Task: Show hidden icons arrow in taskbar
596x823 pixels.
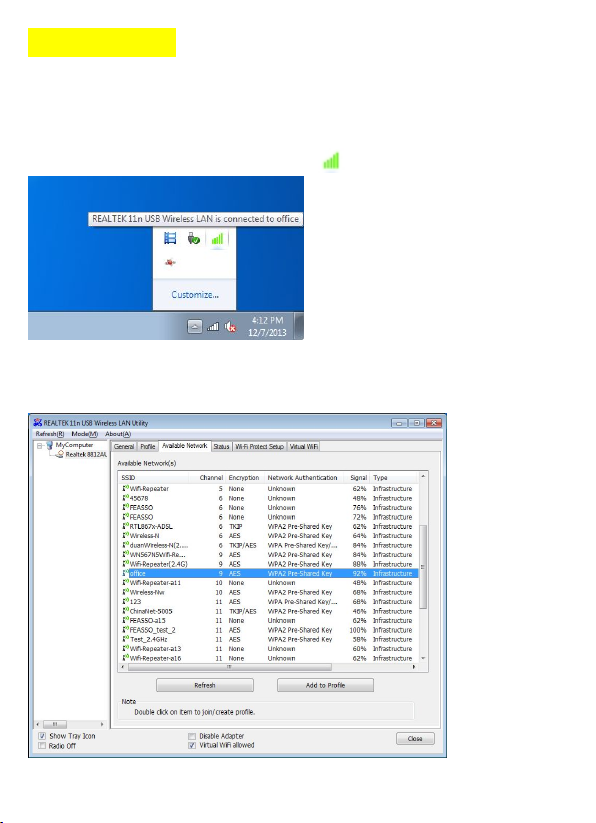Action: [195, 326]
